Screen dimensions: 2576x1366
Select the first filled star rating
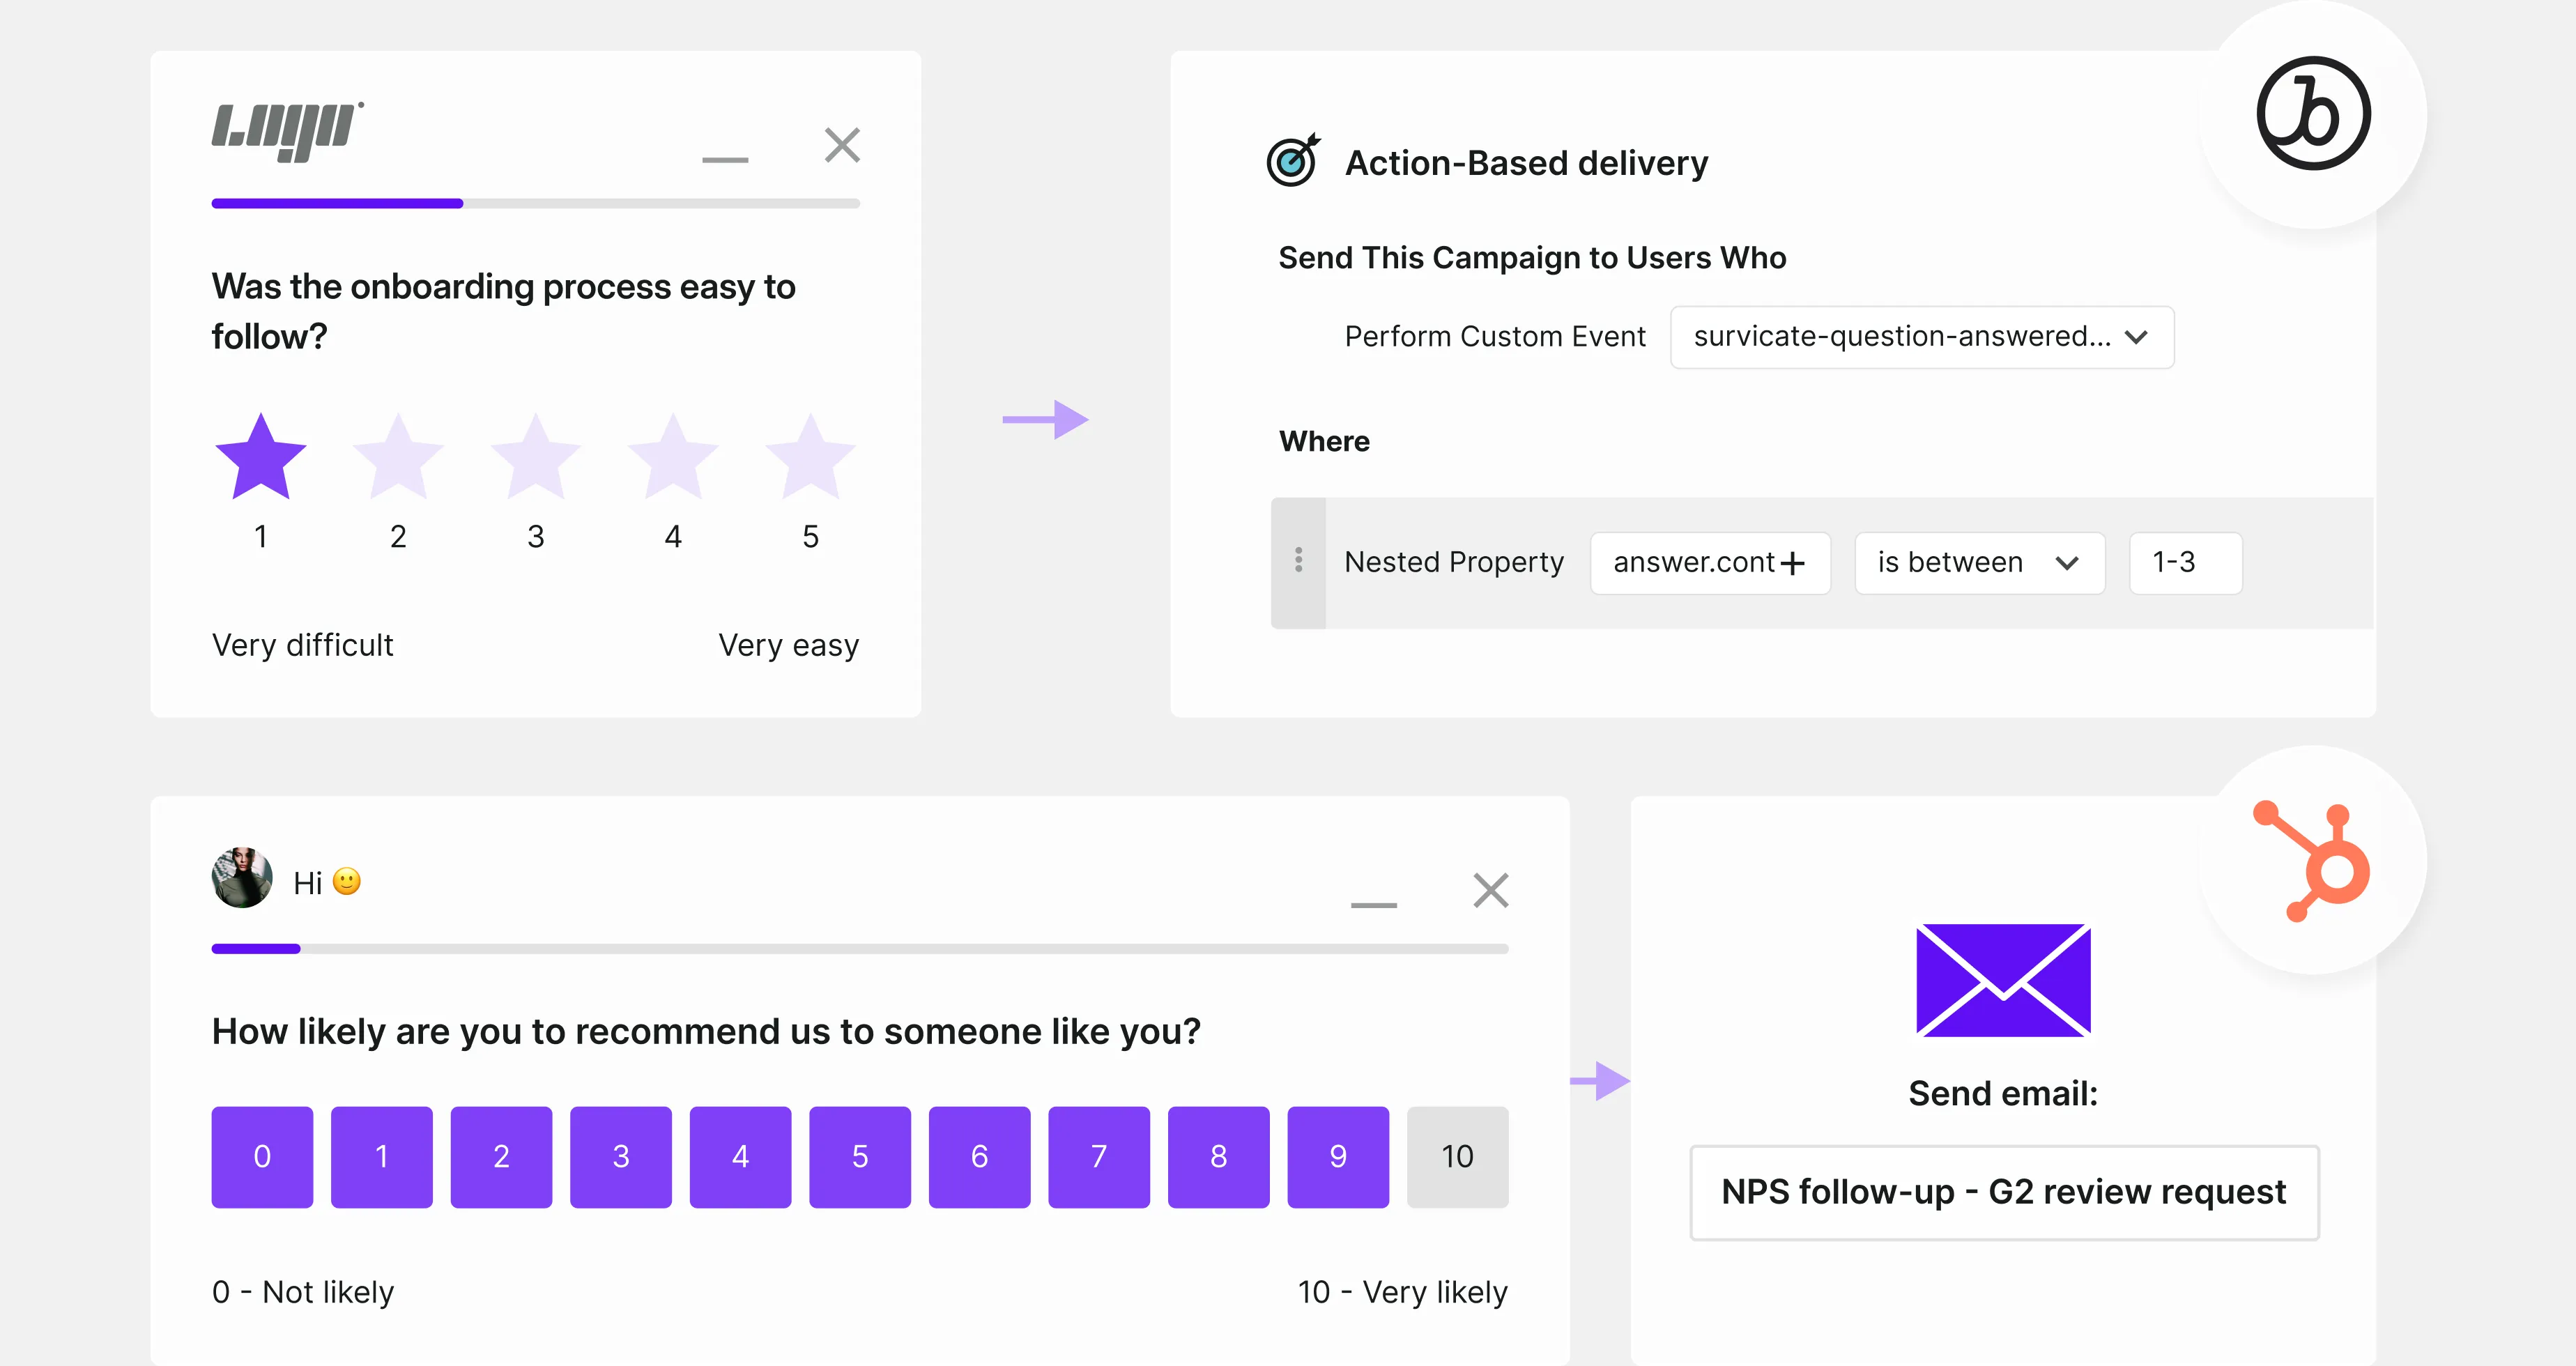click(x=261, y=457)
